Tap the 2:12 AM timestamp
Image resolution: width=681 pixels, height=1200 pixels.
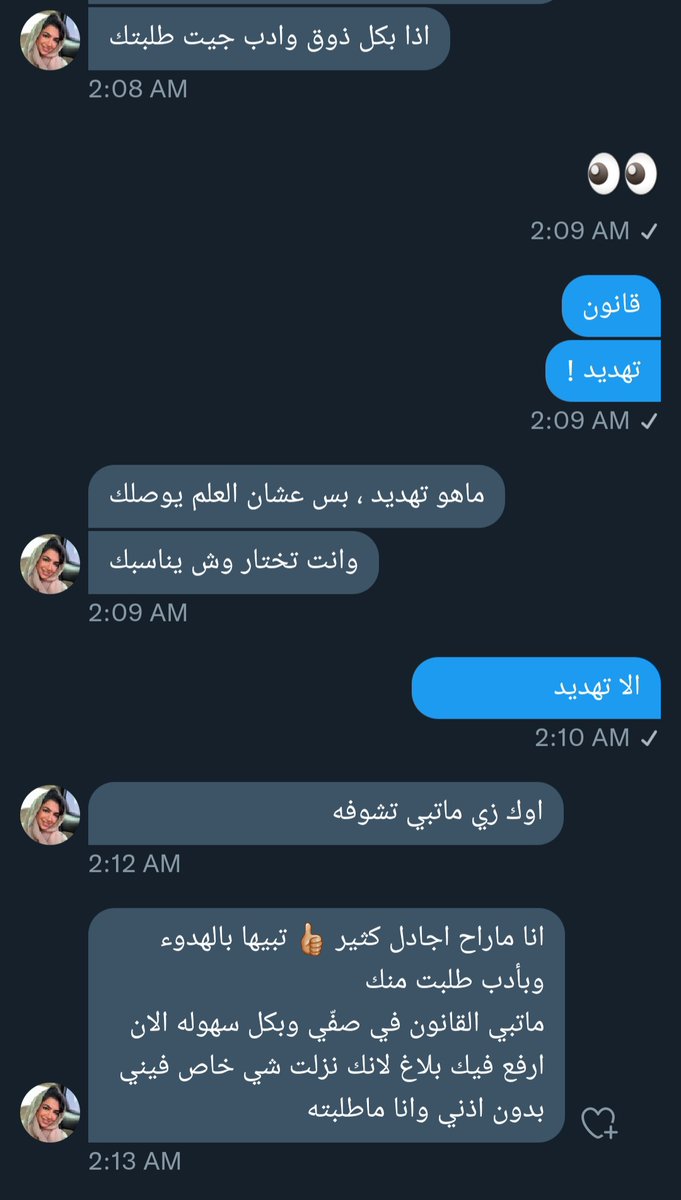(x=135, y=863)
